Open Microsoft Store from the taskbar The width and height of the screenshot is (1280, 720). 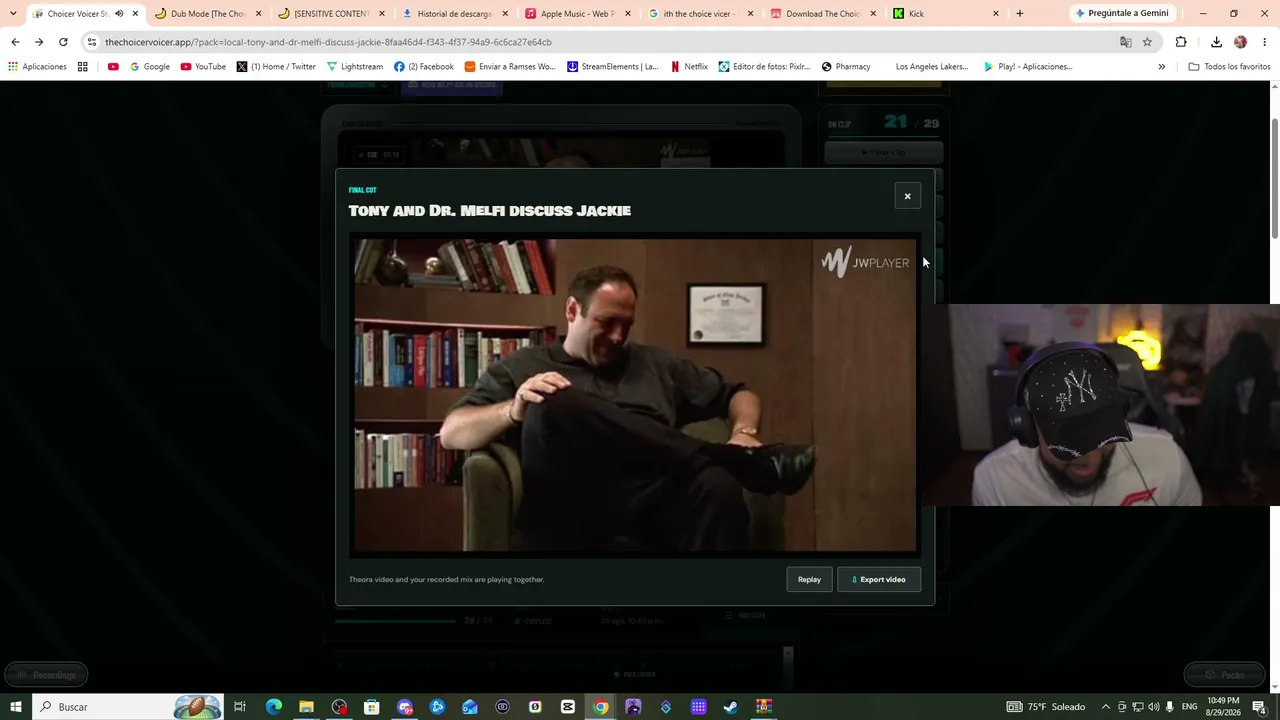pyautogui.click(x=371, y=707)
